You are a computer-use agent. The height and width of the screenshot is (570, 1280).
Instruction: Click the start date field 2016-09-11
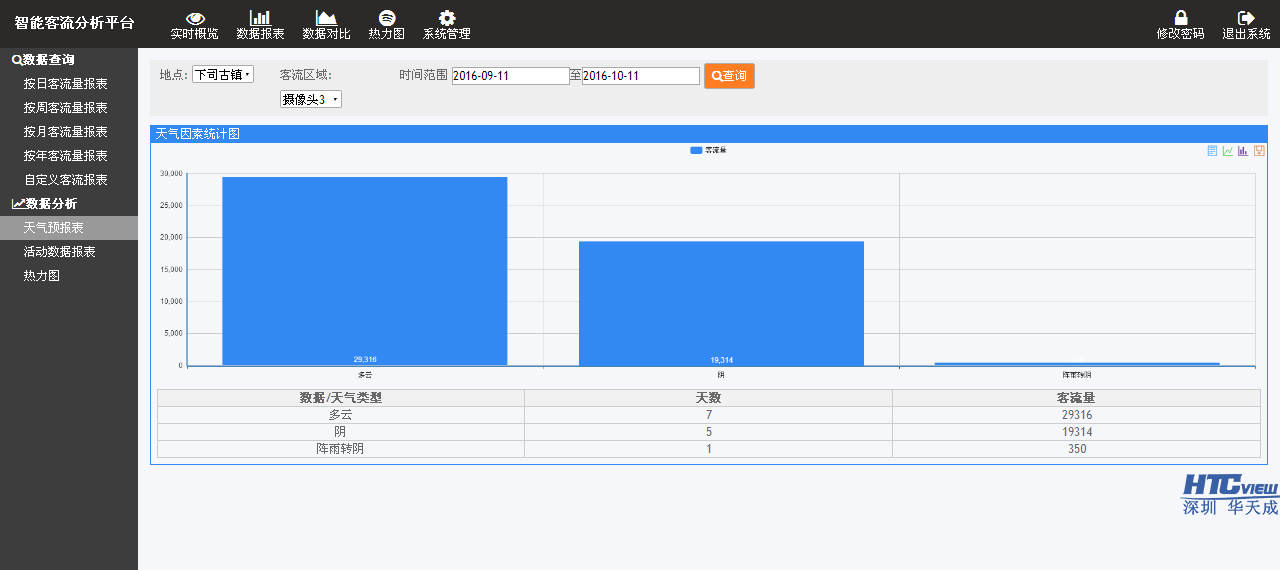point(510,76)
